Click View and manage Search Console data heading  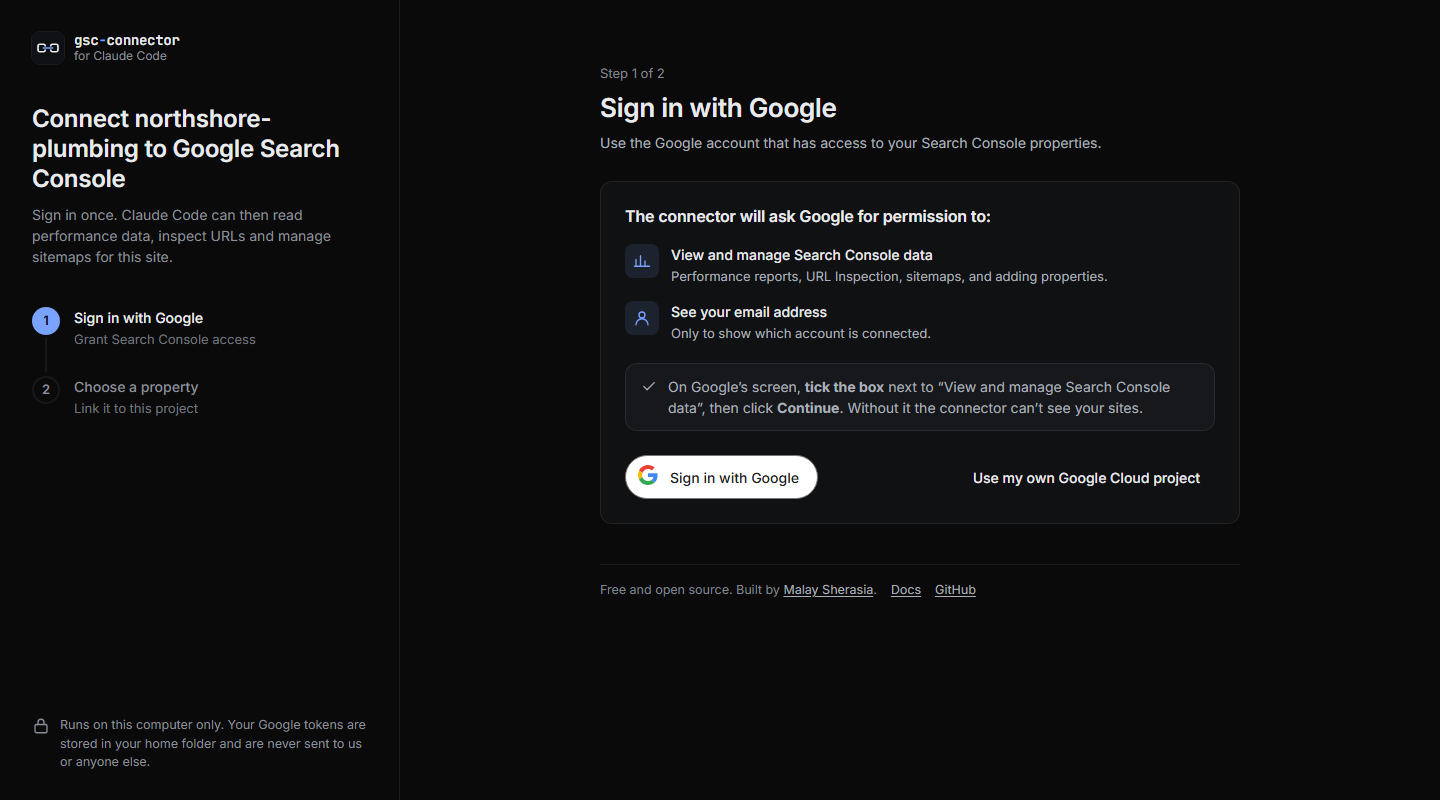pyautogui.click(x=802, y=255)
